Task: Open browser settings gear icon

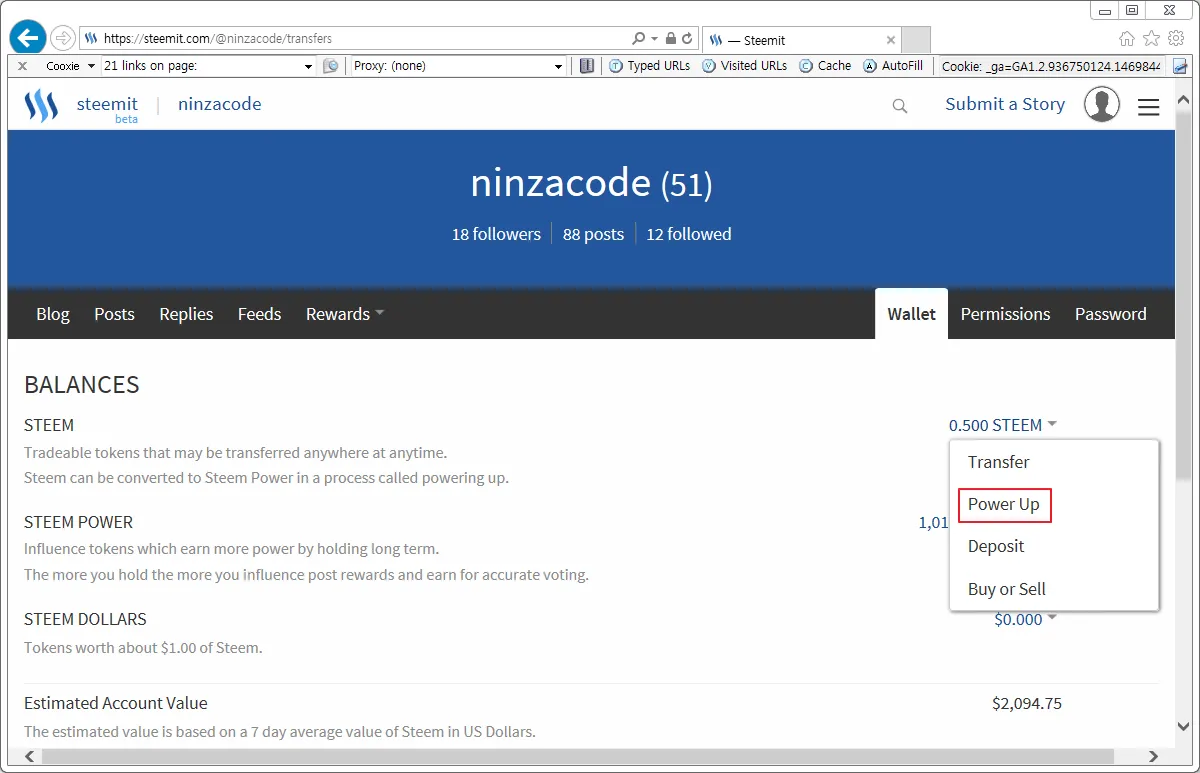Action: pos(1176,39)
